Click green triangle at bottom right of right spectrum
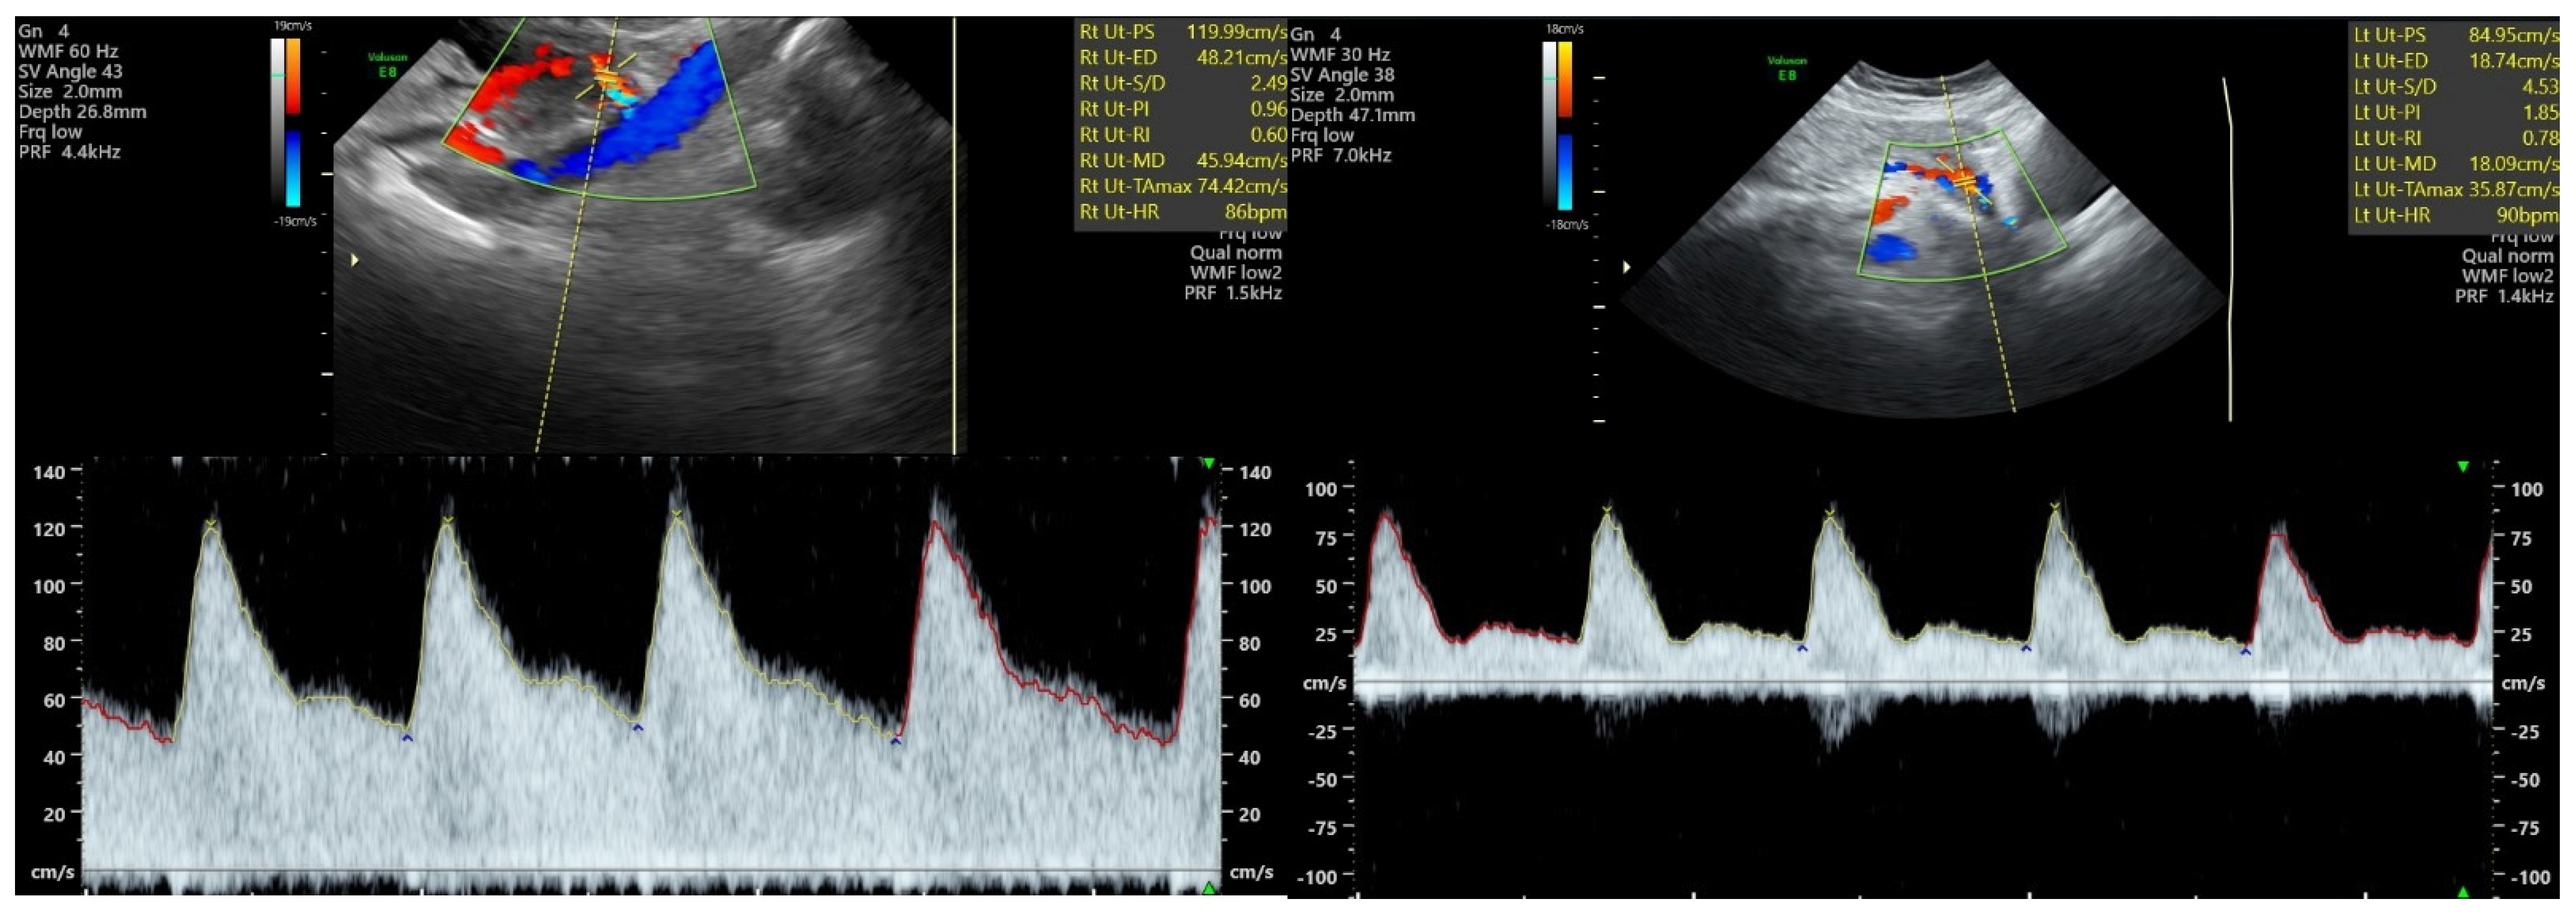 2463,891
